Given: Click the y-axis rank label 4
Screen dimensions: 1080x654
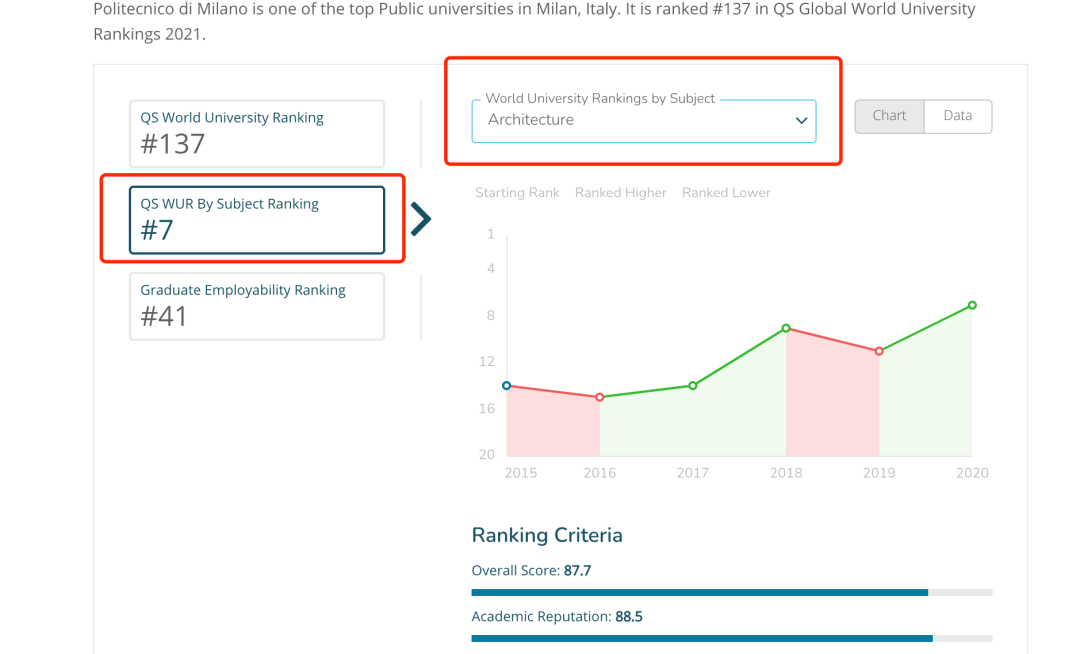Looking at the screenshot, I should (x=490, y=268).
